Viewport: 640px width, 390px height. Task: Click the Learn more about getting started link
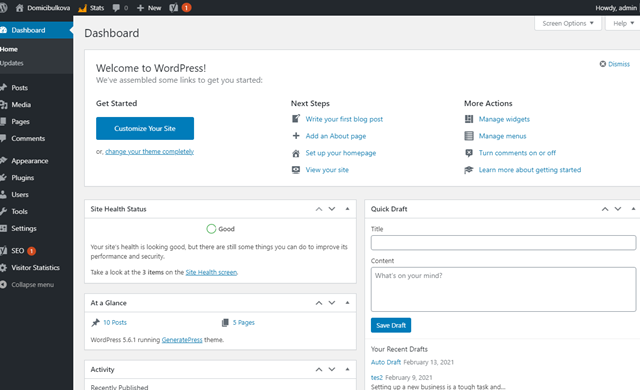pyautogui.click(x=530, y=170)
